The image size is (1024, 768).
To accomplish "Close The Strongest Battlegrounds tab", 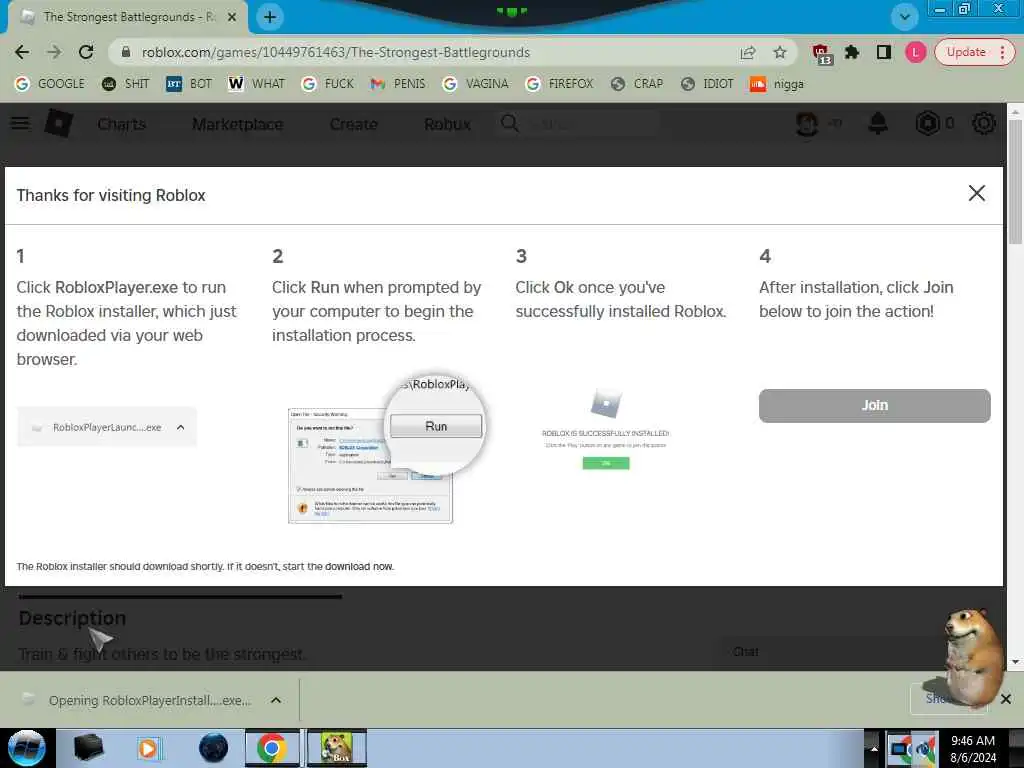I will point(232,17).
